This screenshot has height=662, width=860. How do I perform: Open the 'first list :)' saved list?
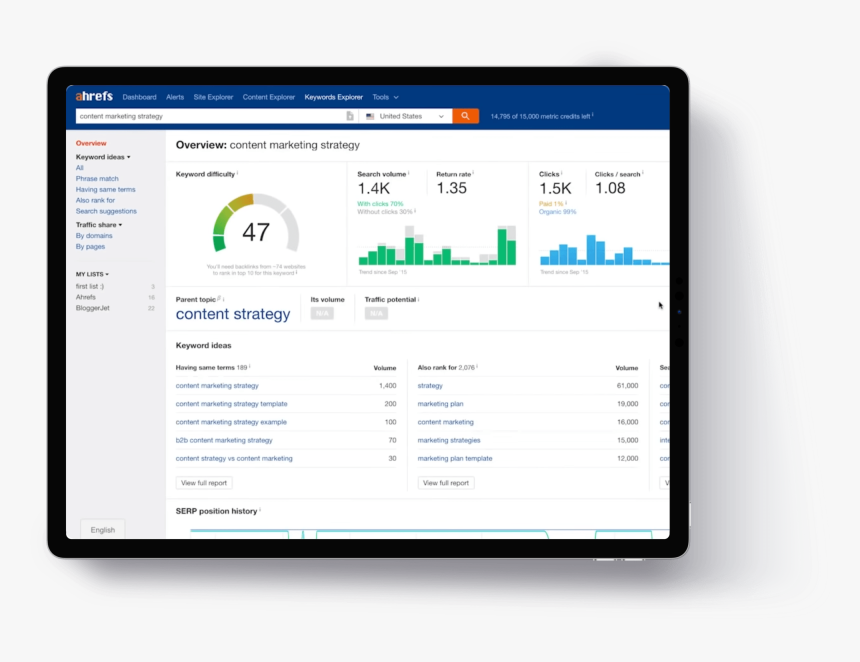coord(90,286)
